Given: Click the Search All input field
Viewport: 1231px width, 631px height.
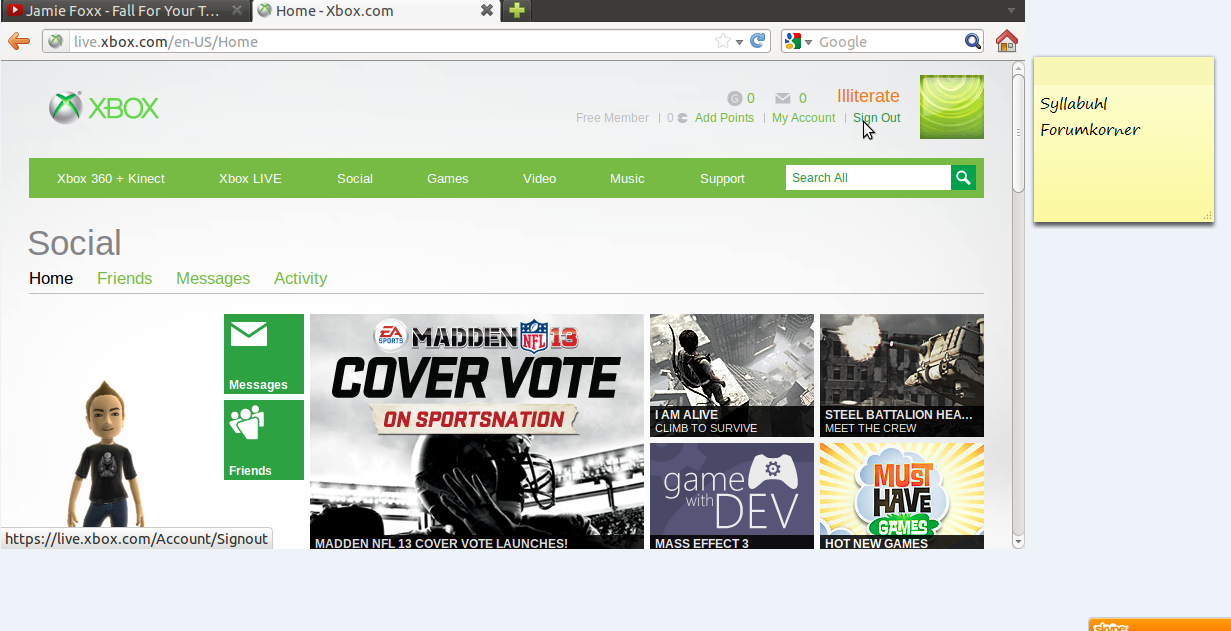Looking at the screenshot, I should click(868, 178).
